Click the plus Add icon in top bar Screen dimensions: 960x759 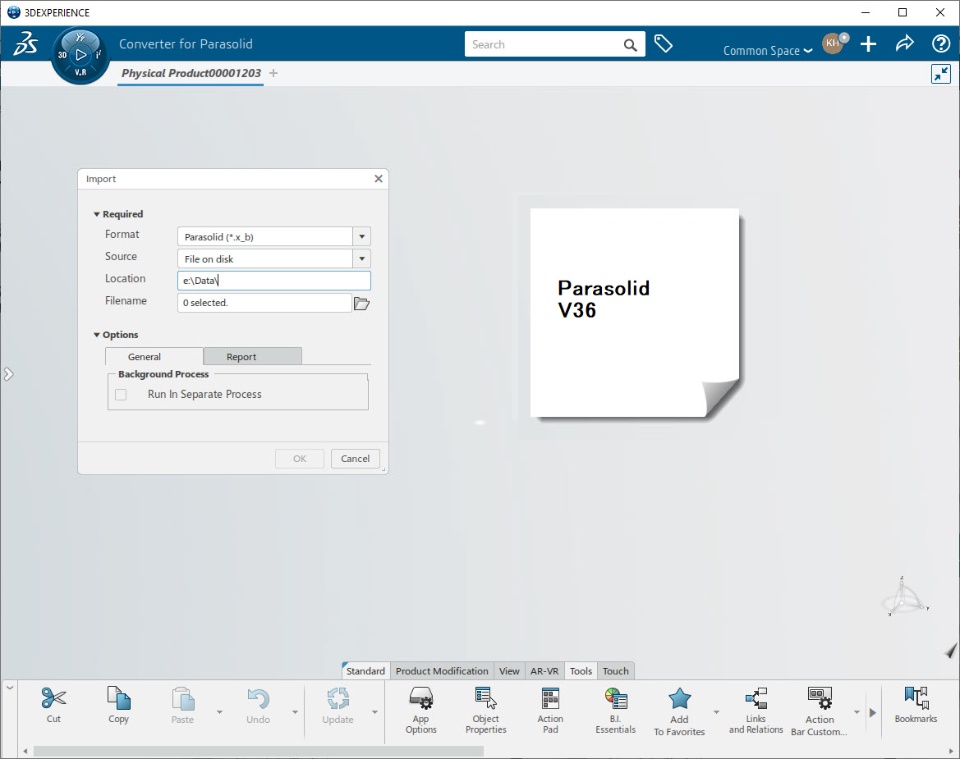click(x=868, y=44)
